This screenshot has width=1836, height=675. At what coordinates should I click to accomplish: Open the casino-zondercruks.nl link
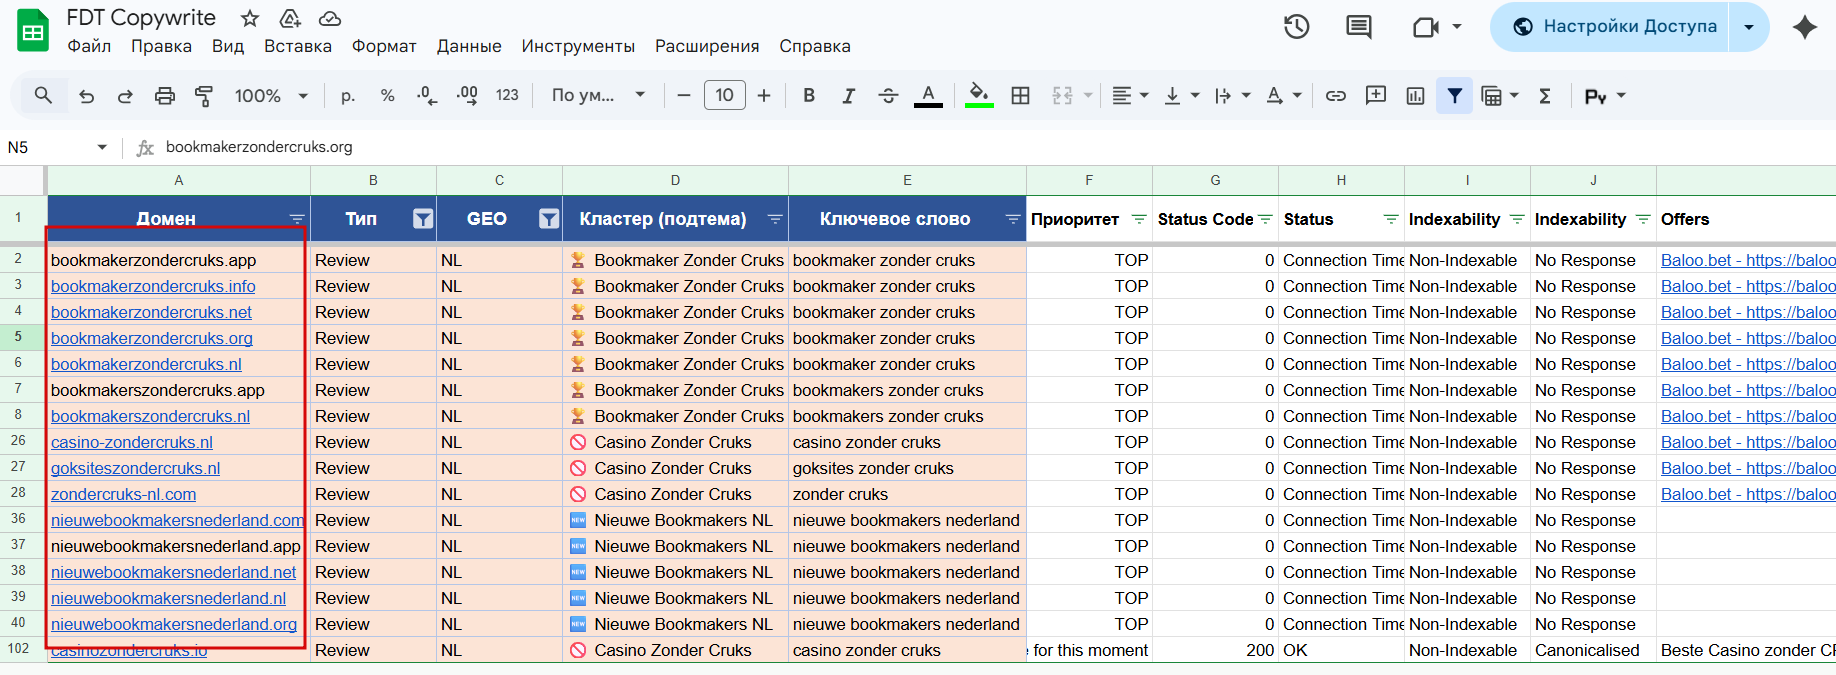pos(132,442)
